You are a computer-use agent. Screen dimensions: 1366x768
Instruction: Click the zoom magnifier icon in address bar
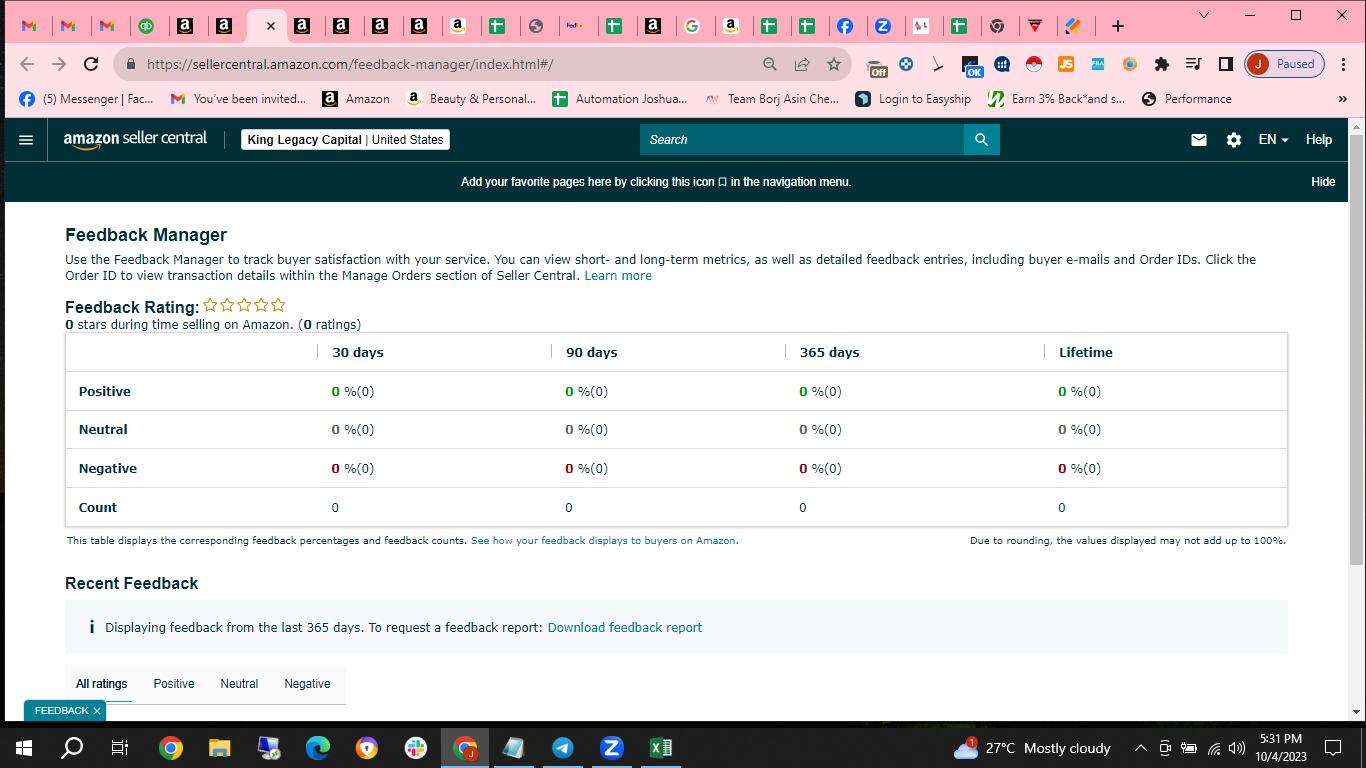pos(770,64)
